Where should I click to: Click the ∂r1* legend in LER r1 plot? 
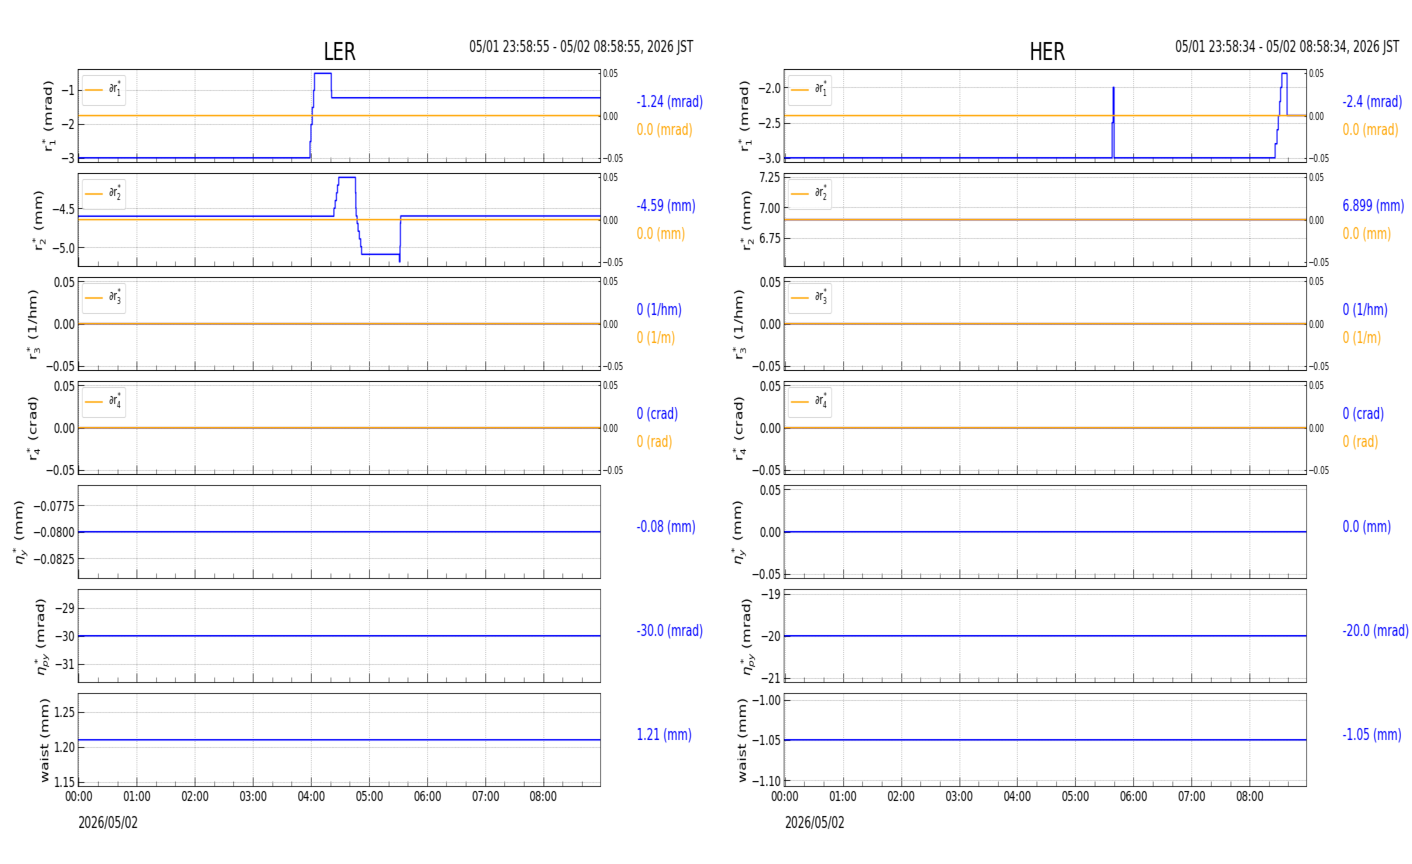104,90
